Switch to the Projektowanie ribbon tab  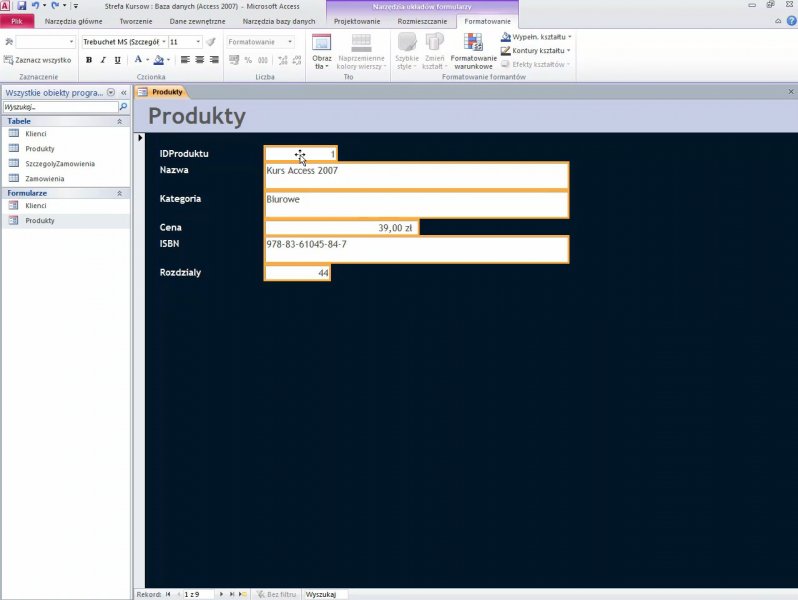click(356, 21)
